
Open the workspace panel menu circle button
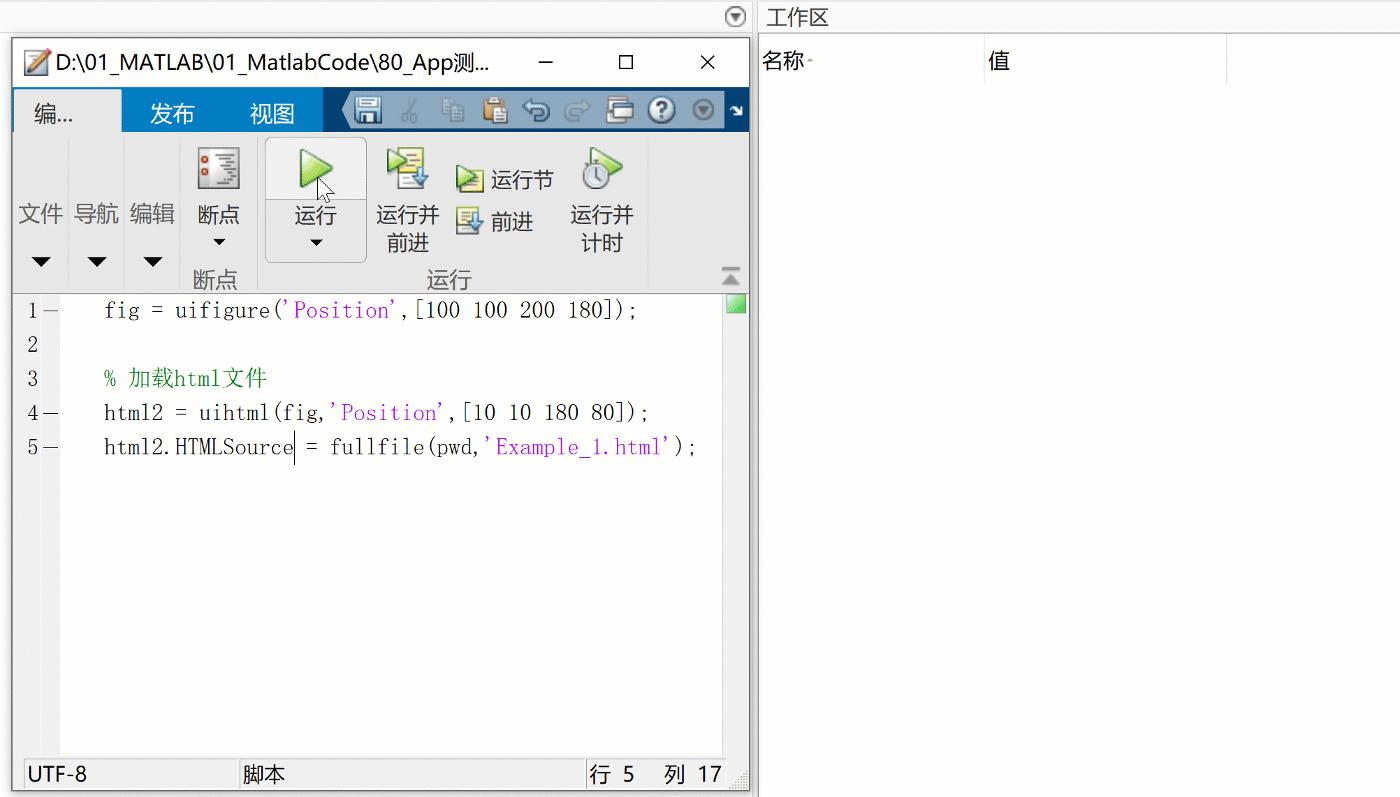pyautogui.click(x=735, y=16)
